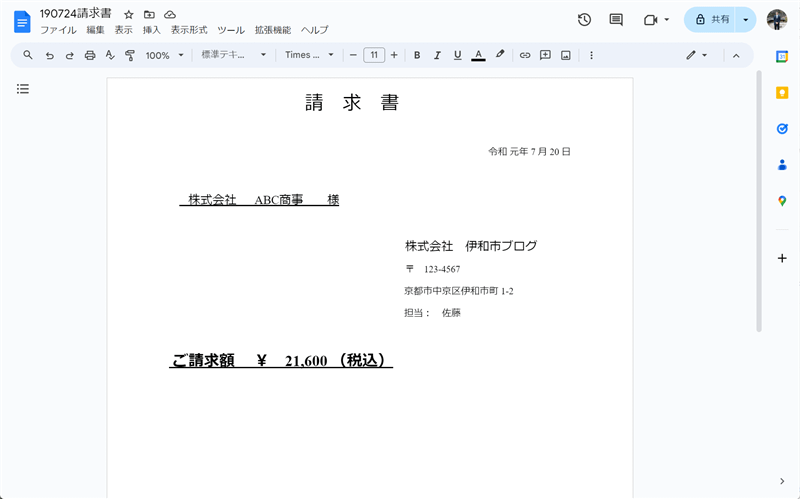Open the ツール menu
The width and height of the screenshot is (800, 499).
click(x=231, y=30)
